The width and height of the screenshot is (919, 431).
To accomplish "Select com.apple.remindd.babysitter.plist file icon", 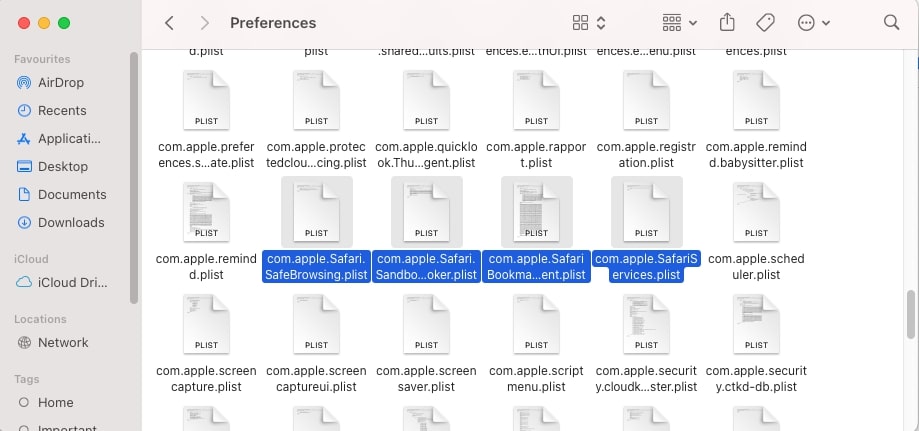I will [x=756, y=100].
